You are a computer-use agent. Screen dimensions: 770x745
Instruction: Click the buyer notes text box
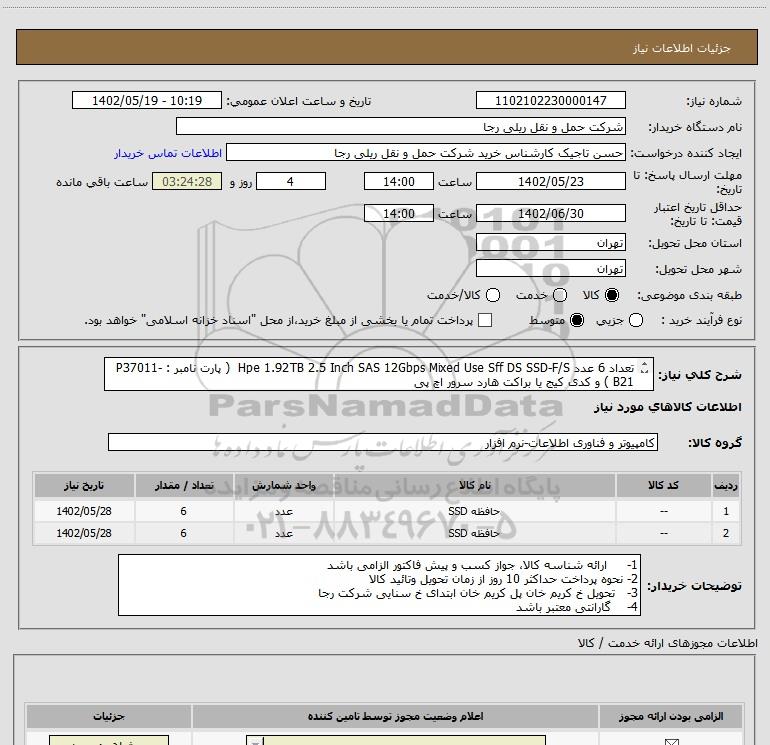(x=379, y=585)
